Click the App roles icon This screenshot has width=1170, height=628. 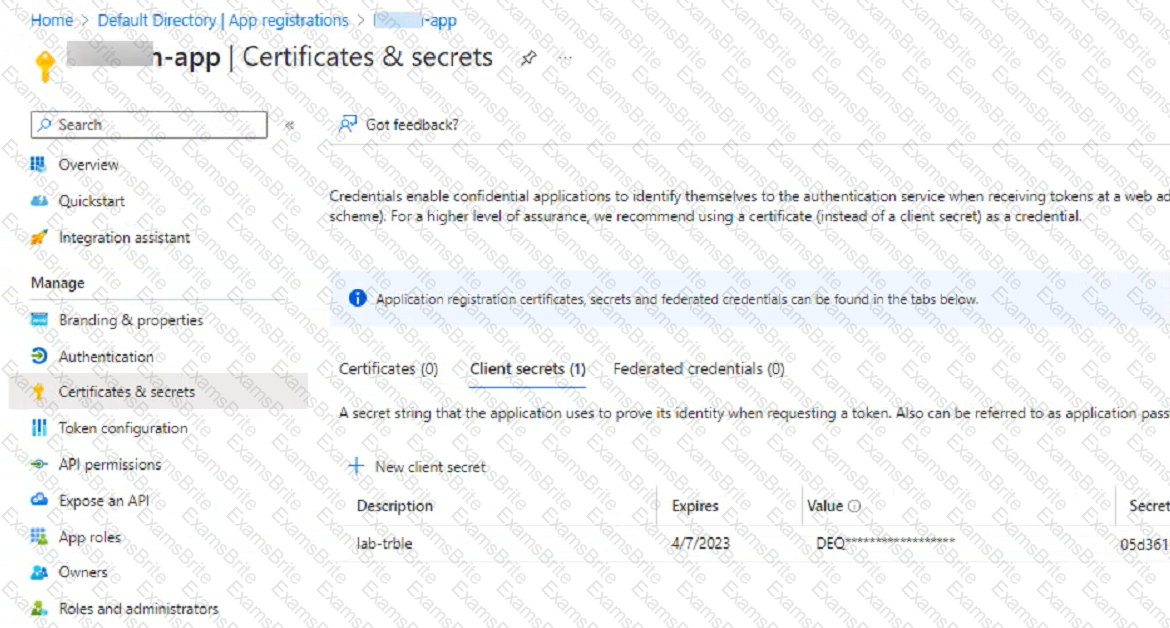[39, 538]
